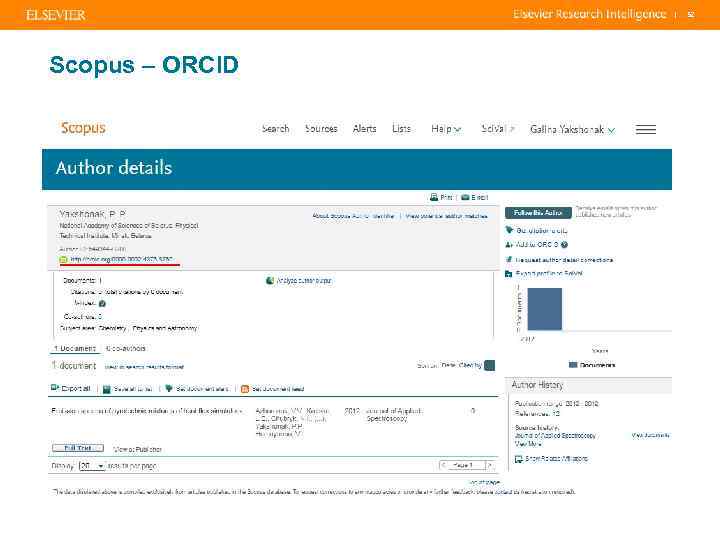Click the Follow this Author button
Viewport: 720px width, 540px height.
(x=538, y=213)
